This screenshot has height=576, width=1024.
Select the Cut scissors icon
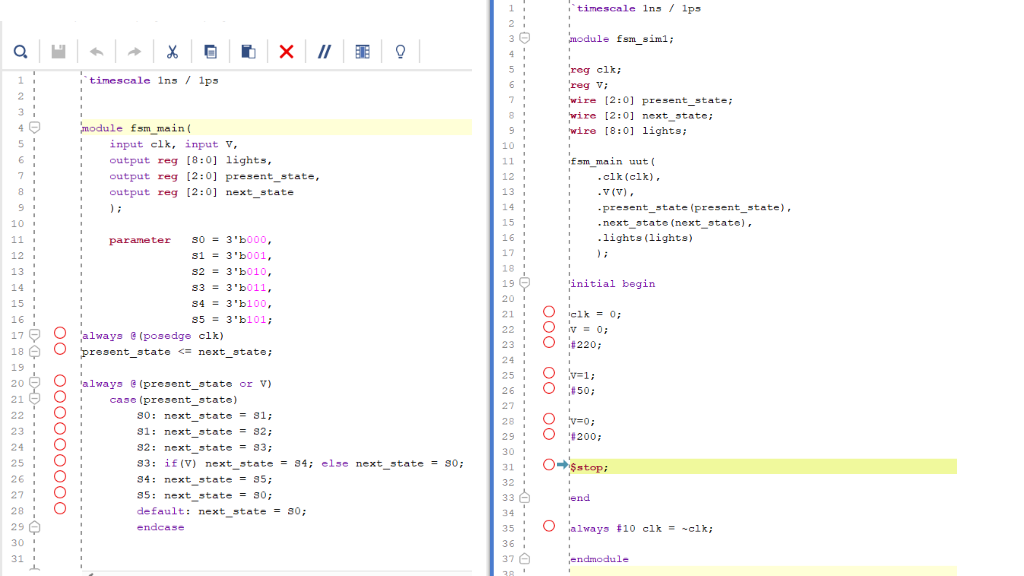pyautogui.click(x=171, y=51)
